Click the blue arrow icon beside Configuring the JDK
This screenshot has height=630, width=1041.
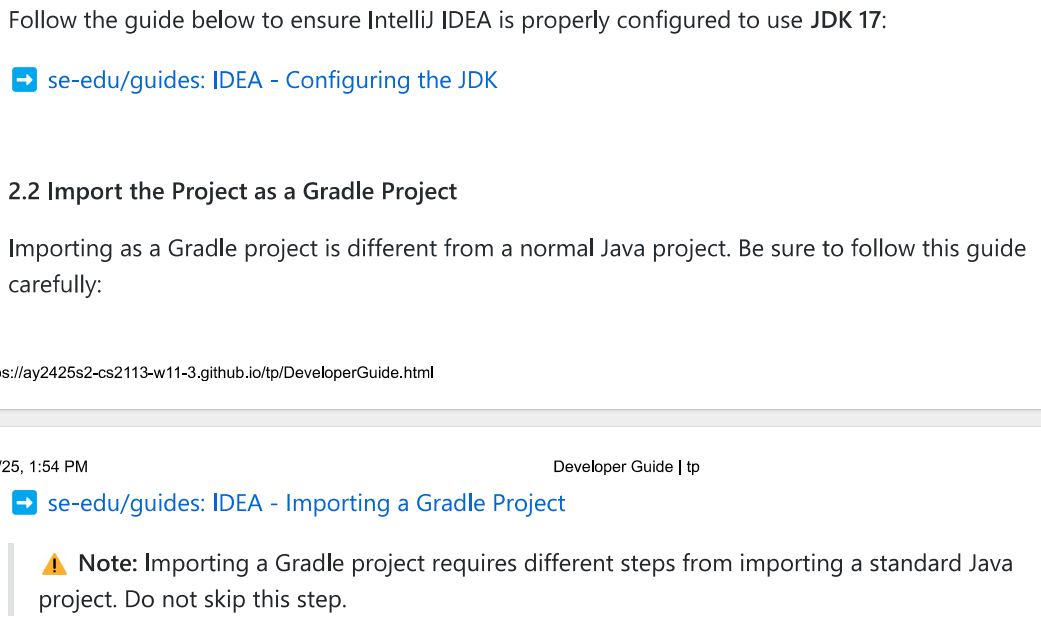25,80
